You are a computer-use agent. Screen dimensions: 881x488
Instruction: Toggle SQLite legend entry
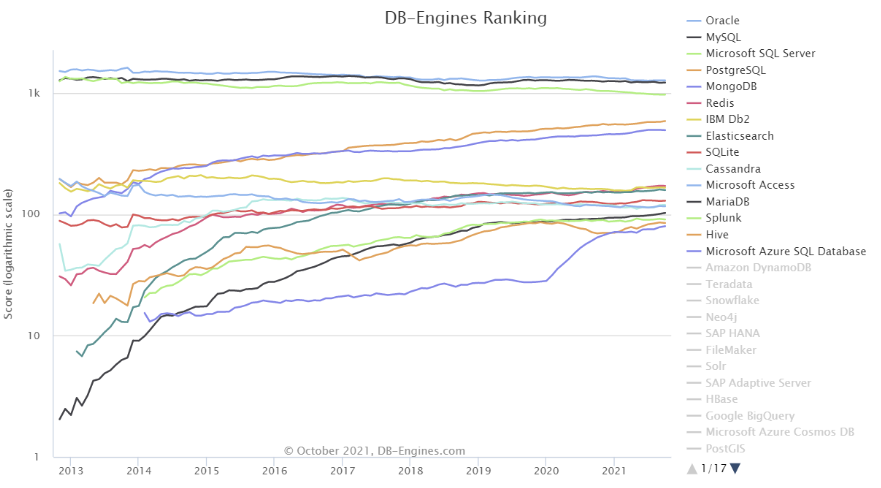(x=713, y=152)
